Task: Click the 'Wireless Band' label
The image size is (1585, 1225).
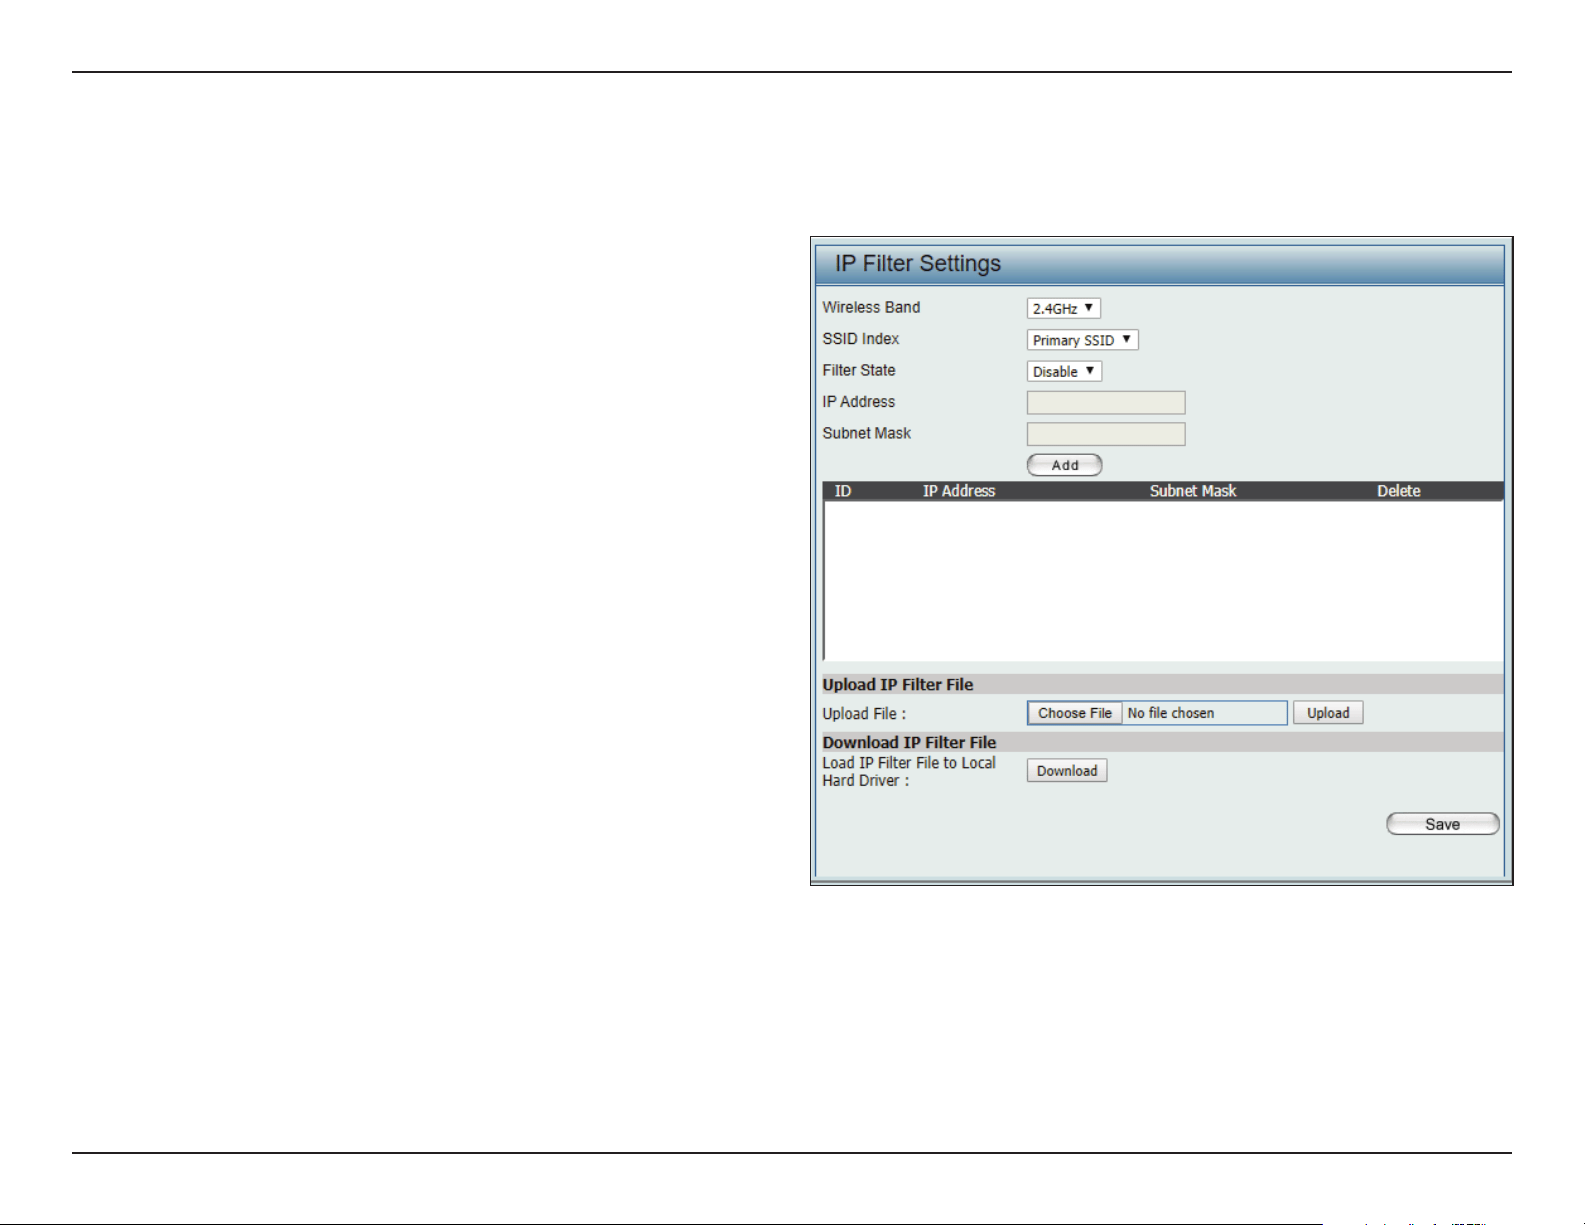Action: pos(871,308)
